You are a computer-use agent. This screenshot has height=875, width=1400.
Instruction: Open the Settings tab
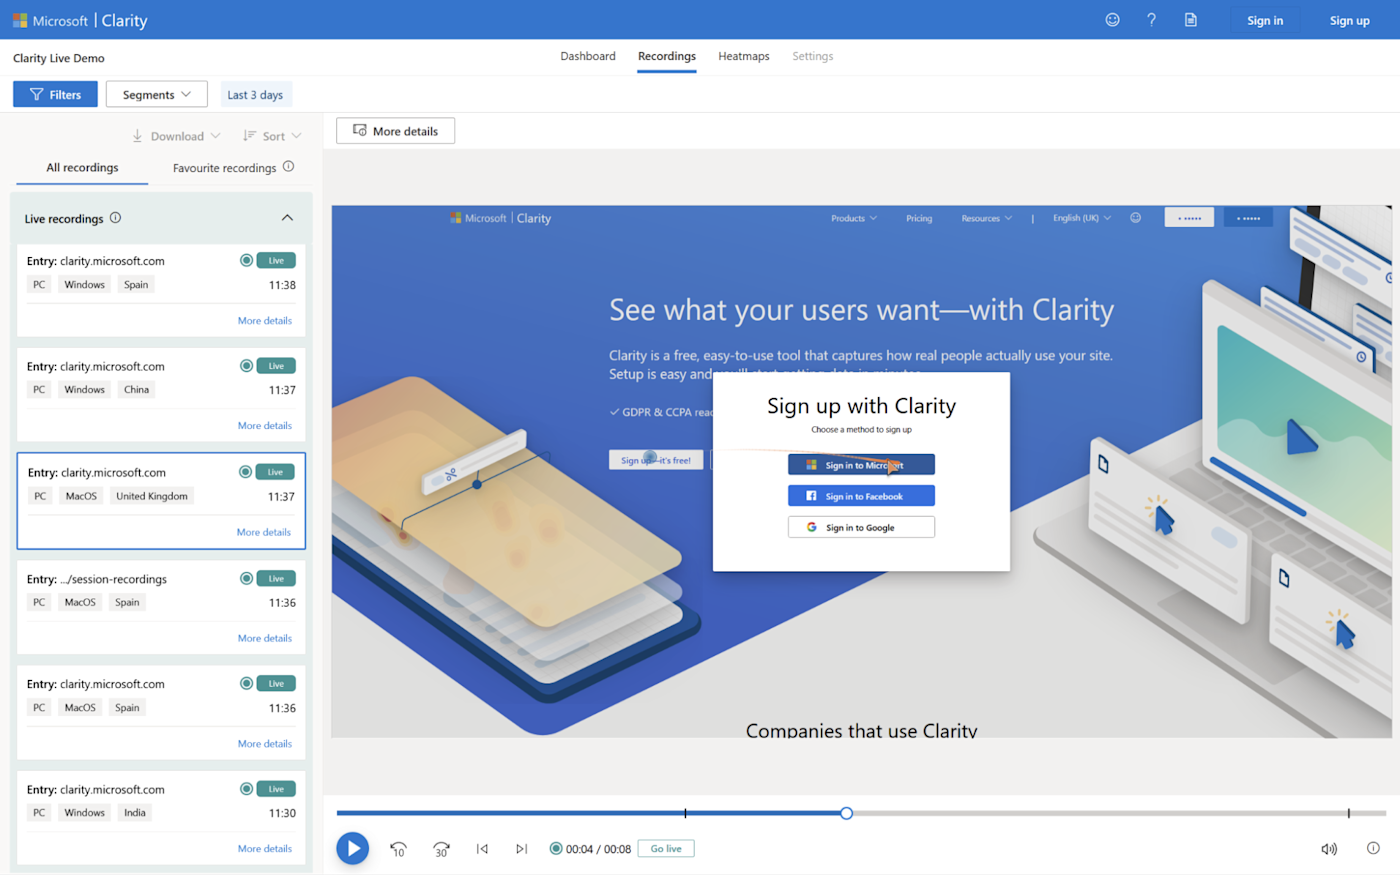813,56
